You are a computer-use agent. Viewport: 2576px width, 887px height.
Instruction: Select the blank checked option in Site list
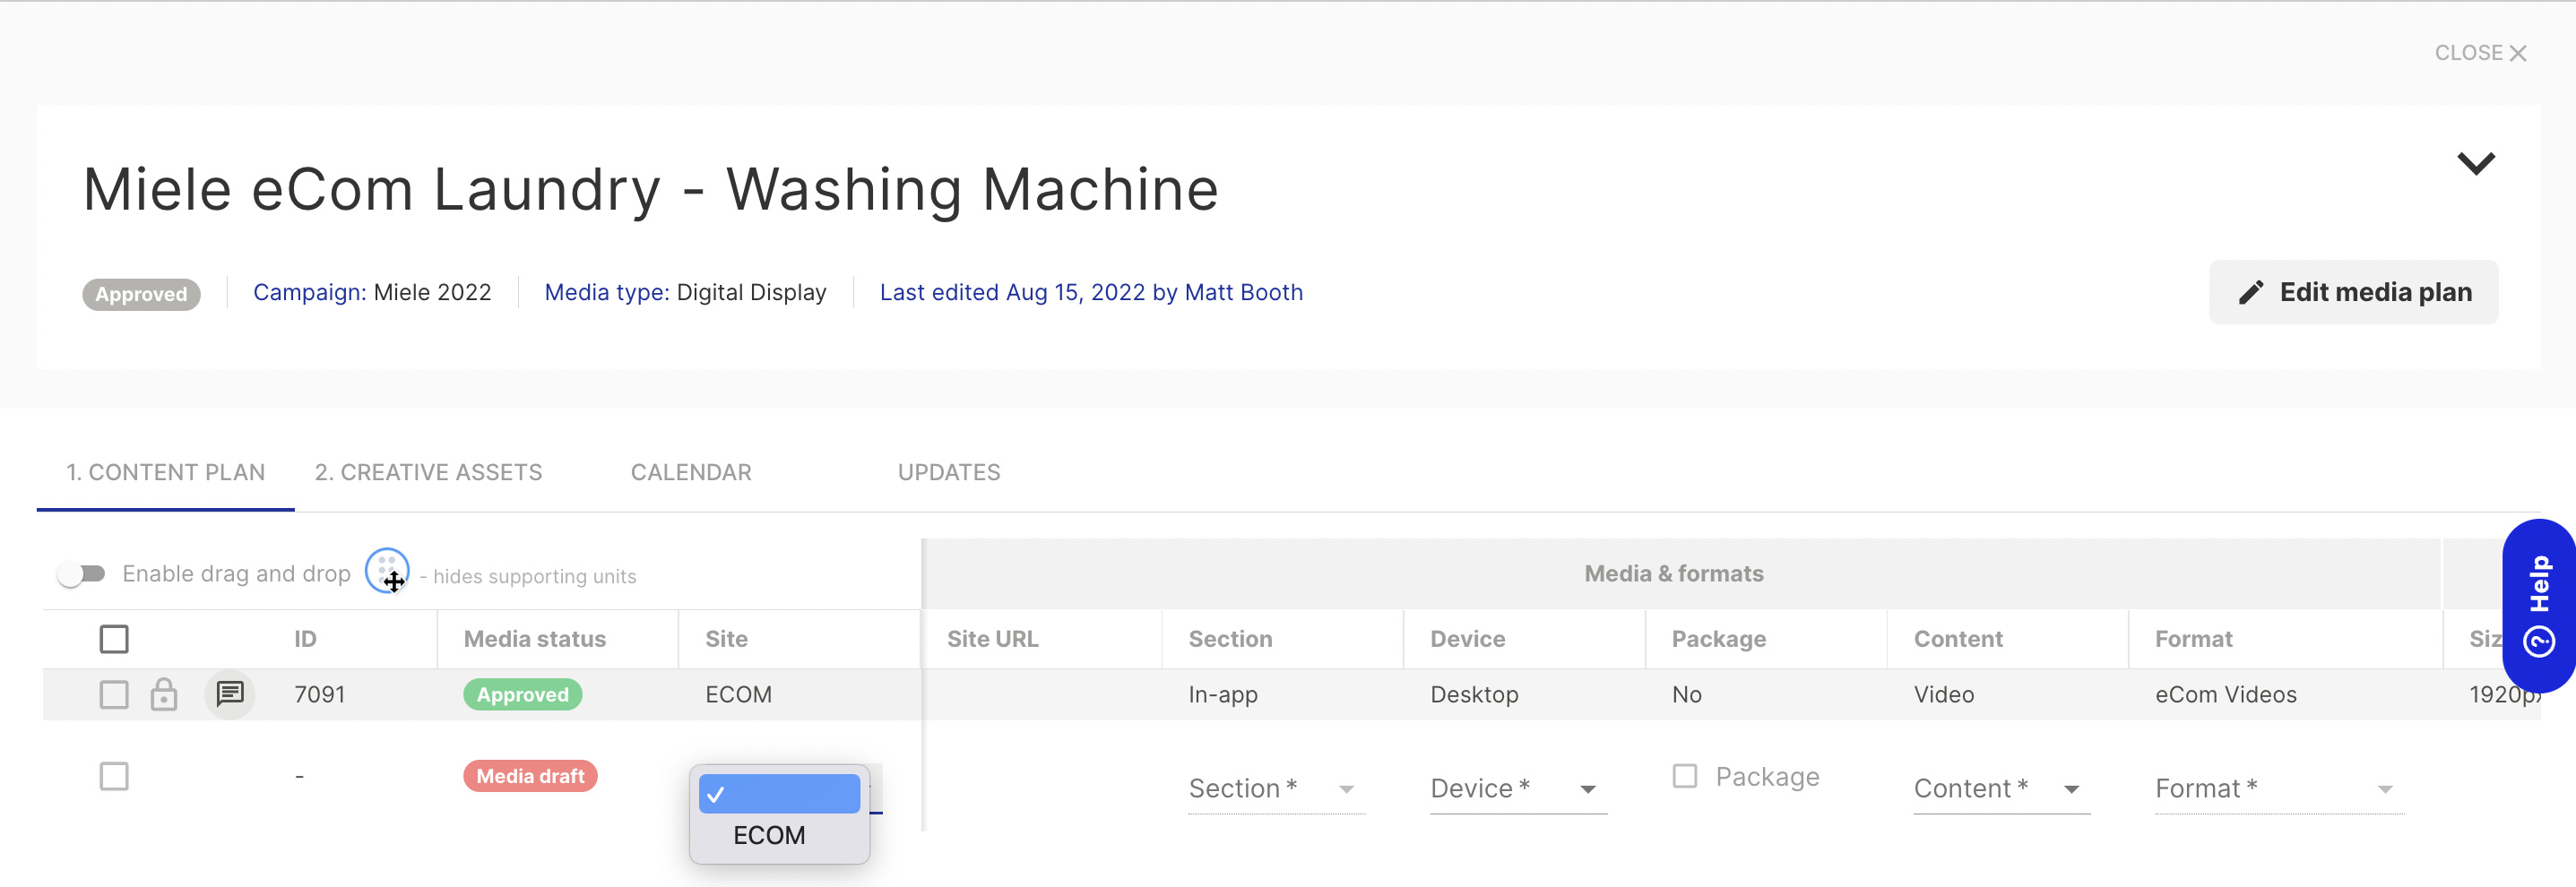click(779, 794)
